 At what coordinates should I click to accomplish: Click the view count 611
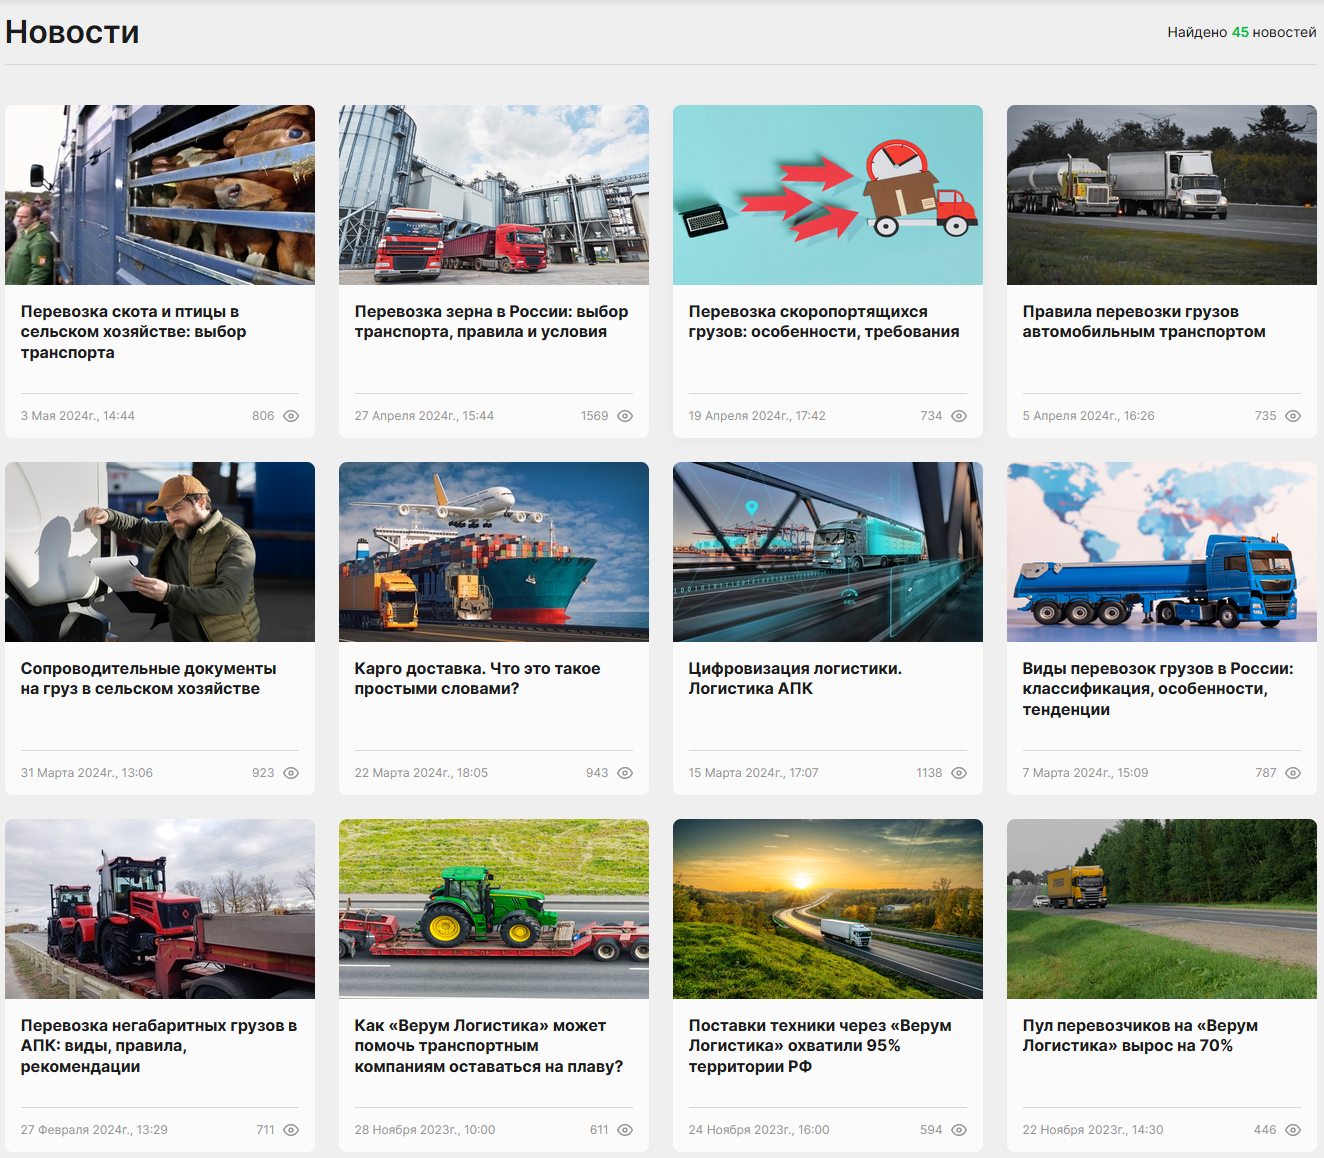point(599,1130)
